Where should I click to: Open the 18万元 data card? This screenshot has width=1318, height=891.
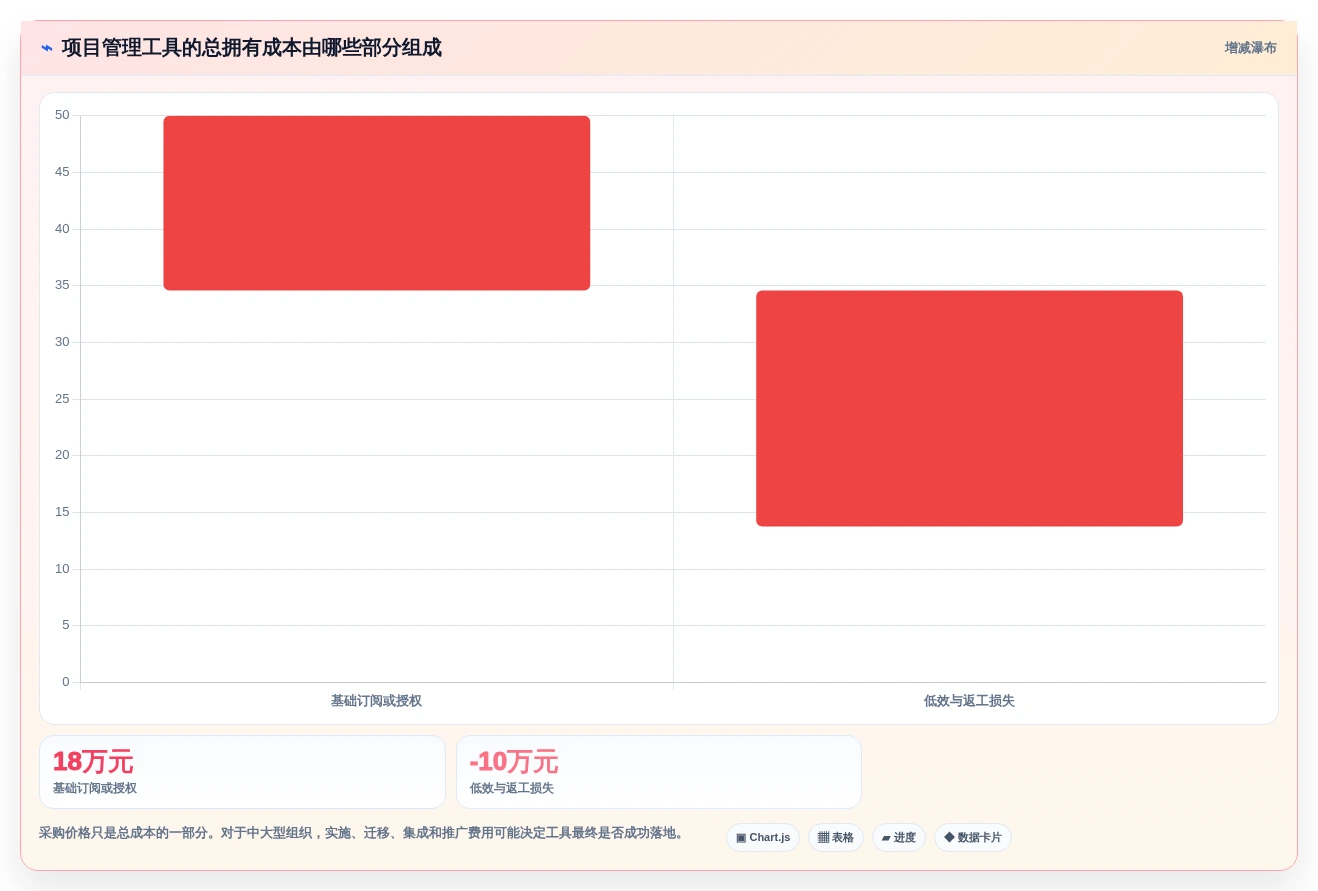pos(242,772)
